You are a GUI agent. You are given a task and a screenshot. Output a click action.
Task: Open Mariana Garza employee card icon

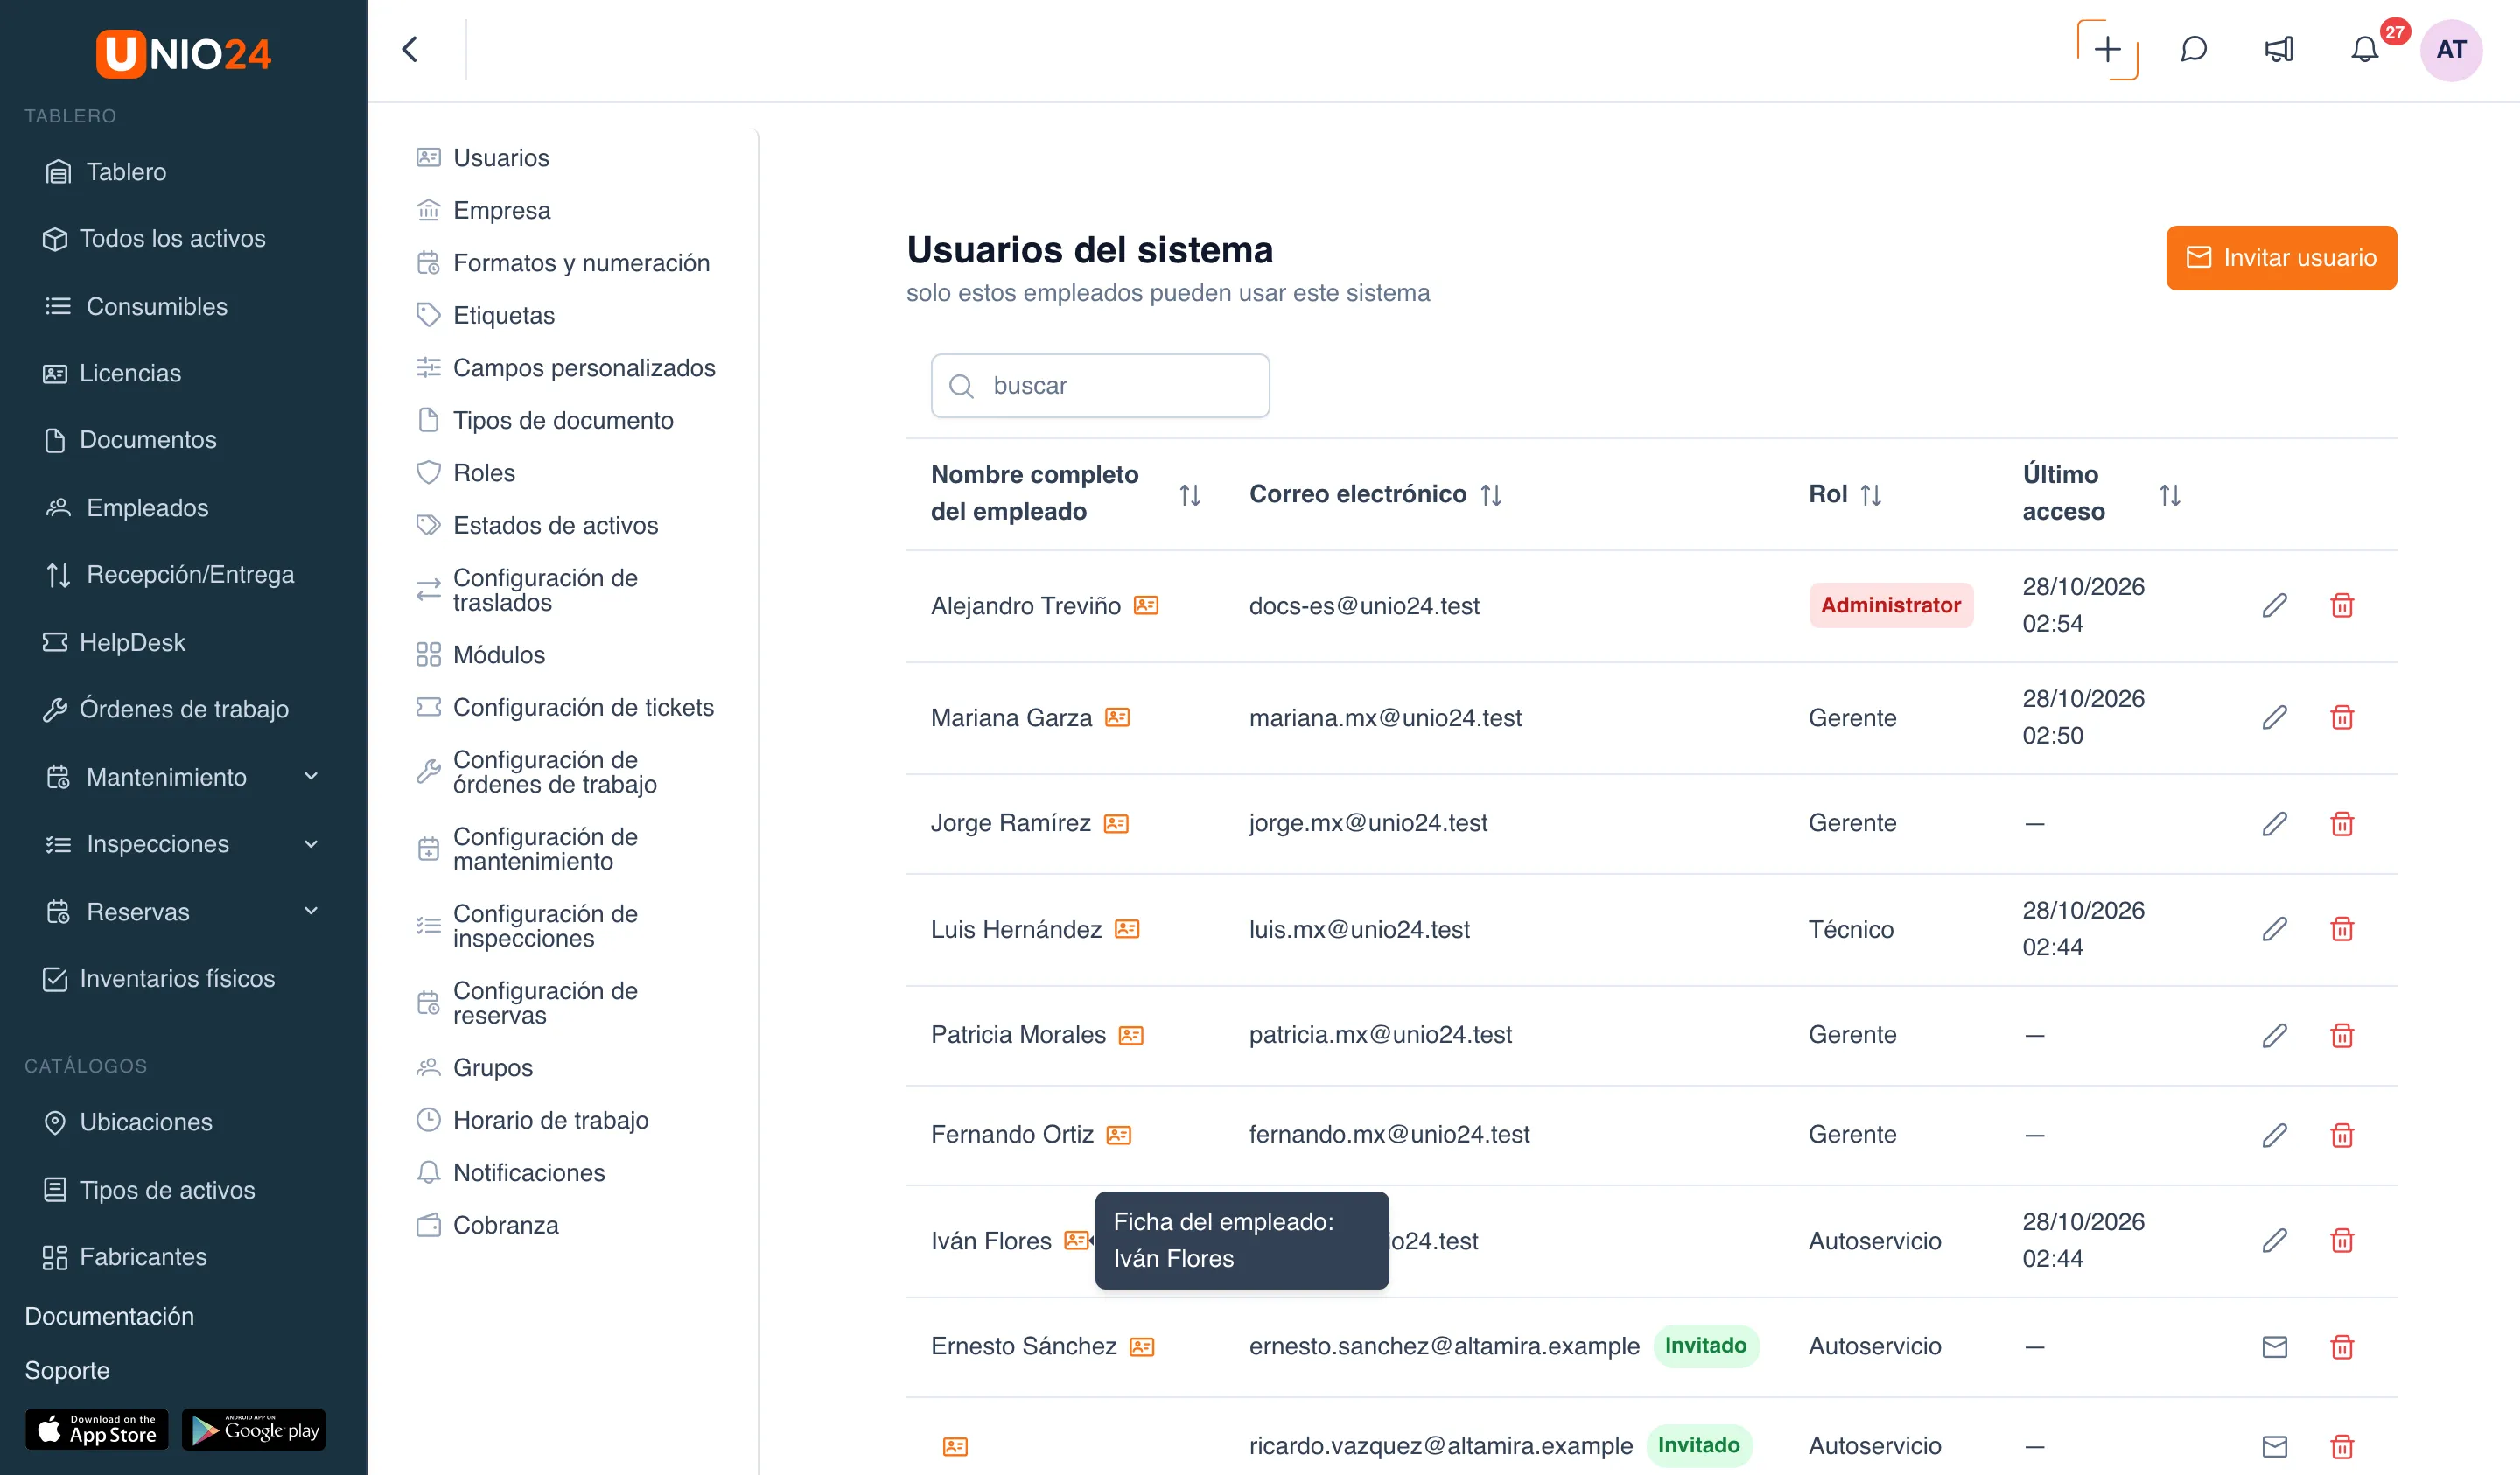[x=1117, y=717]
